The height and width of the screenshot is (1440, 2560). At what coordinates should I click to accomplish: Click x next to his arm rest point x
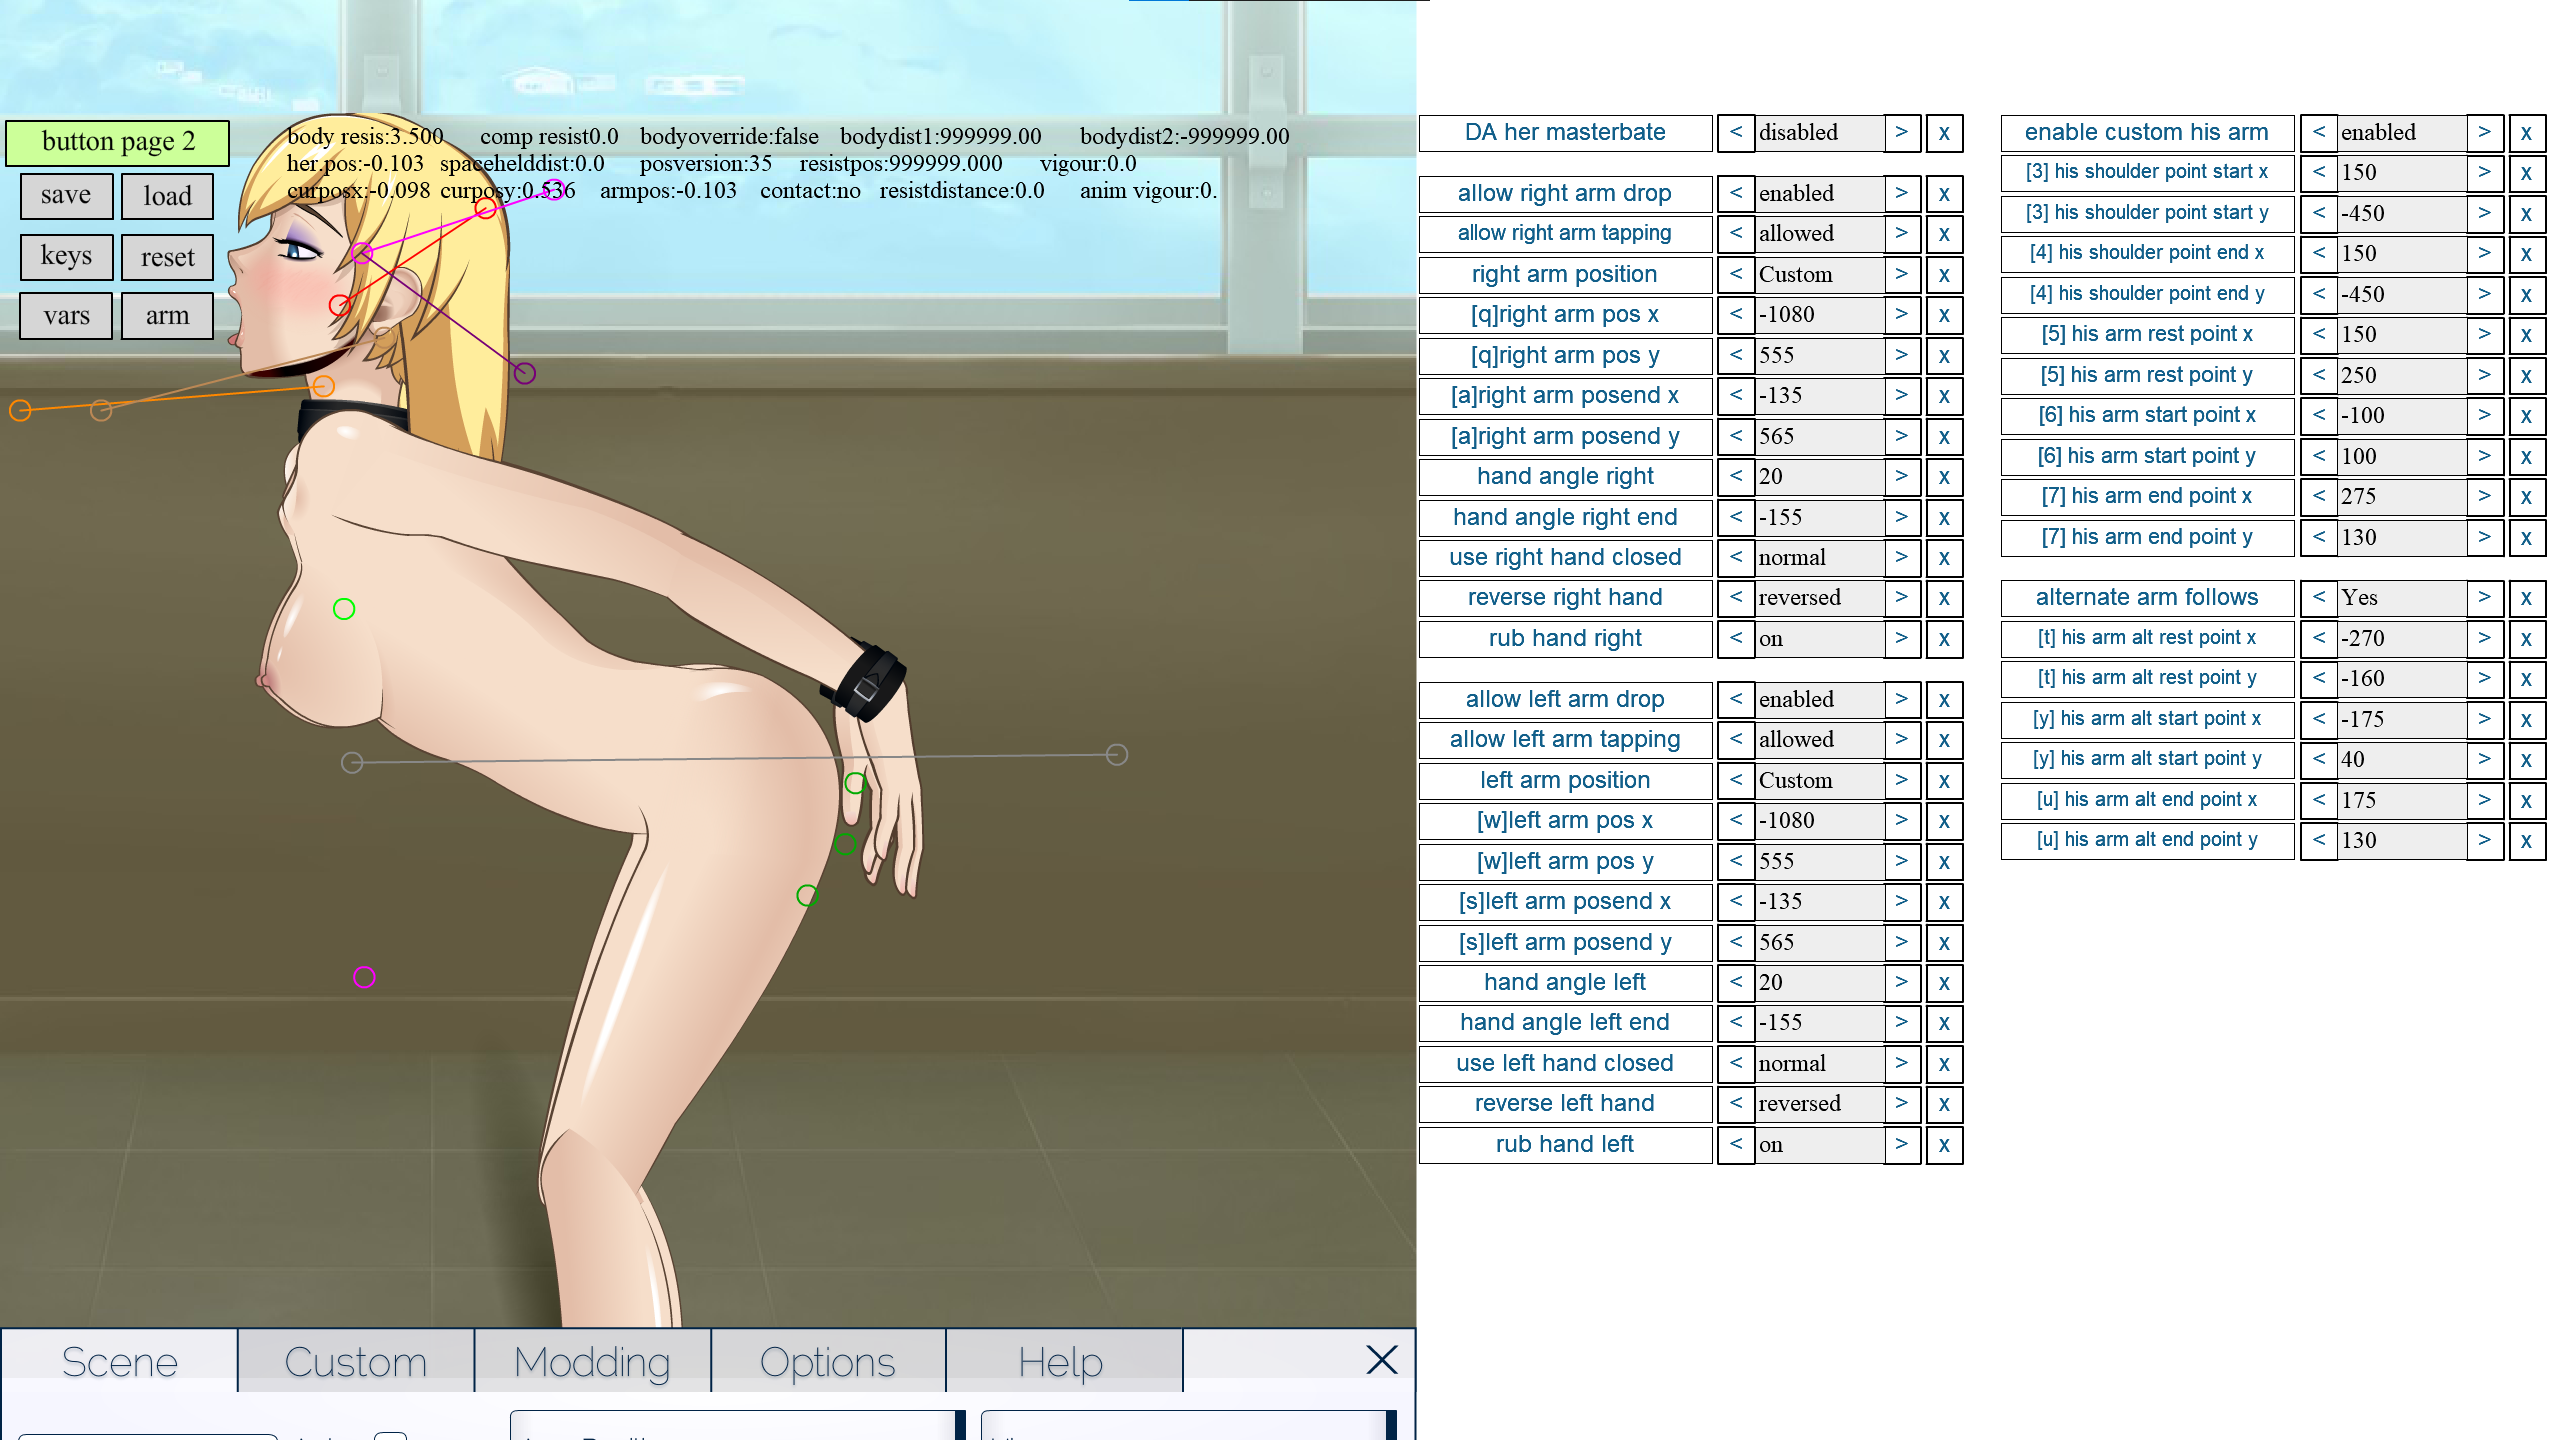(x=2526, y=335)
